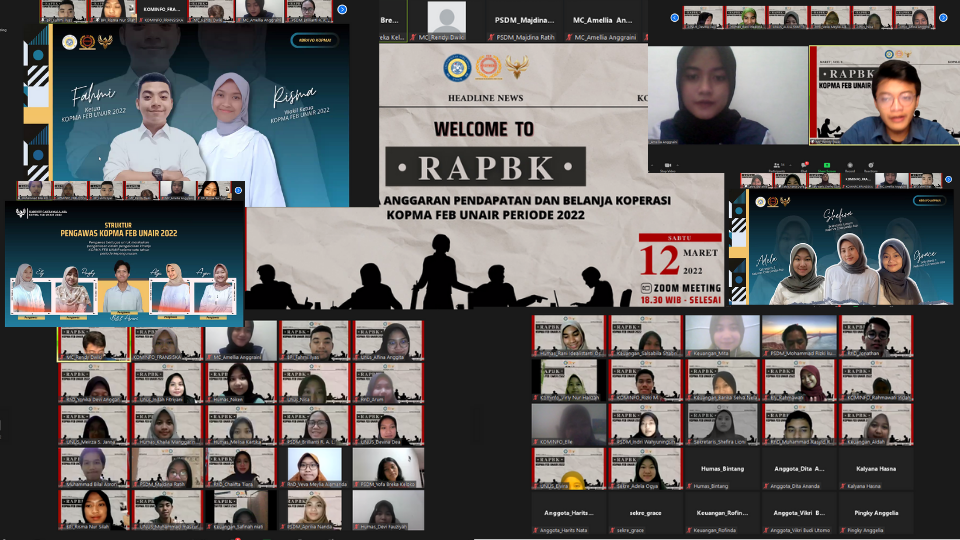Select green-hijab participant in top-right strip
This screenshot has height=540, width=960.
point(745,18)
